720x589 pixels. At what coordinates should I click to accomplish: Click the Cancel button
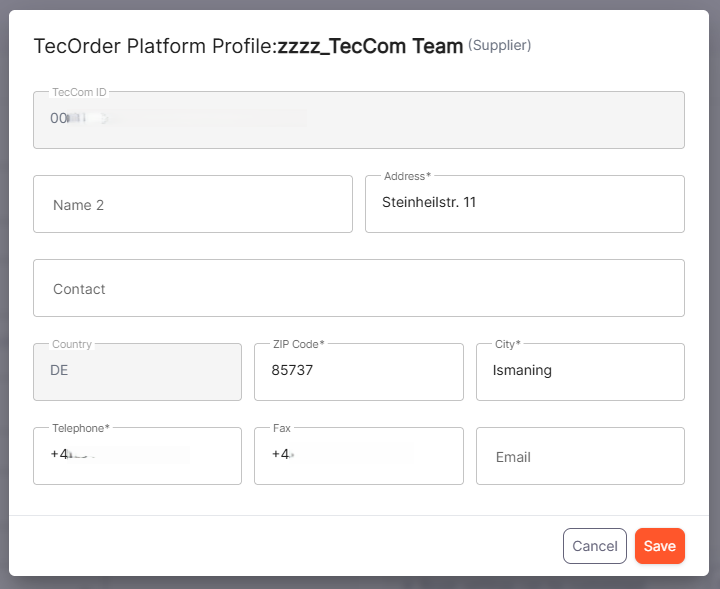(x=595, y=546)
